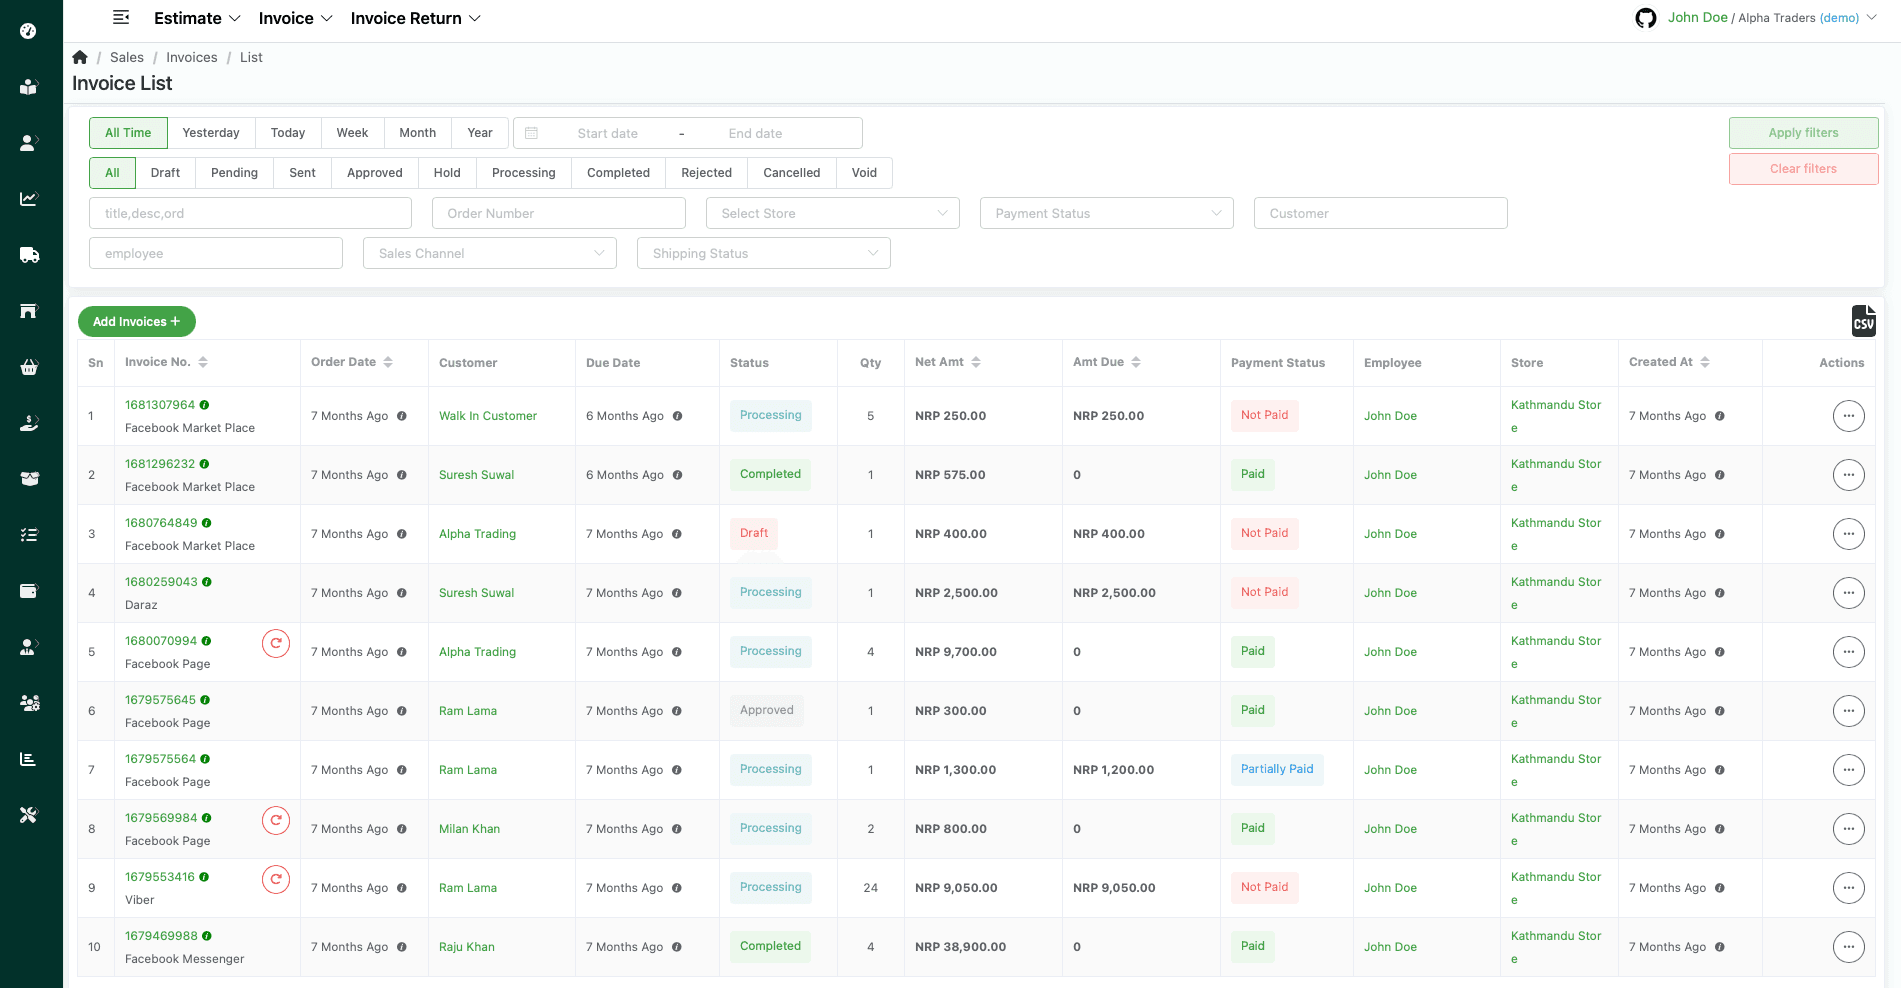Open the Shipping Status dropdown
Image resolution: width=1901 pixels, height=988 pixels.
tap(763, 253)
